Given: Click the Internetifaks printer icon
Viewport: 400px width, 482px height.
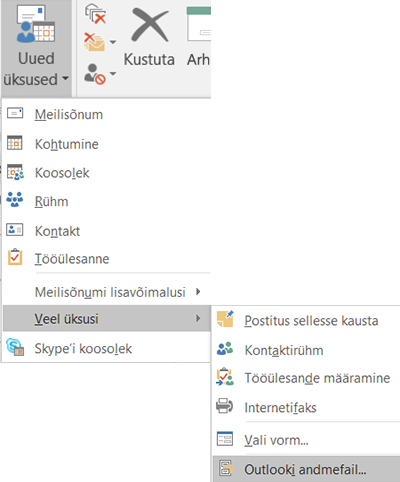Looking at the screenshot, I should [225, 406].
